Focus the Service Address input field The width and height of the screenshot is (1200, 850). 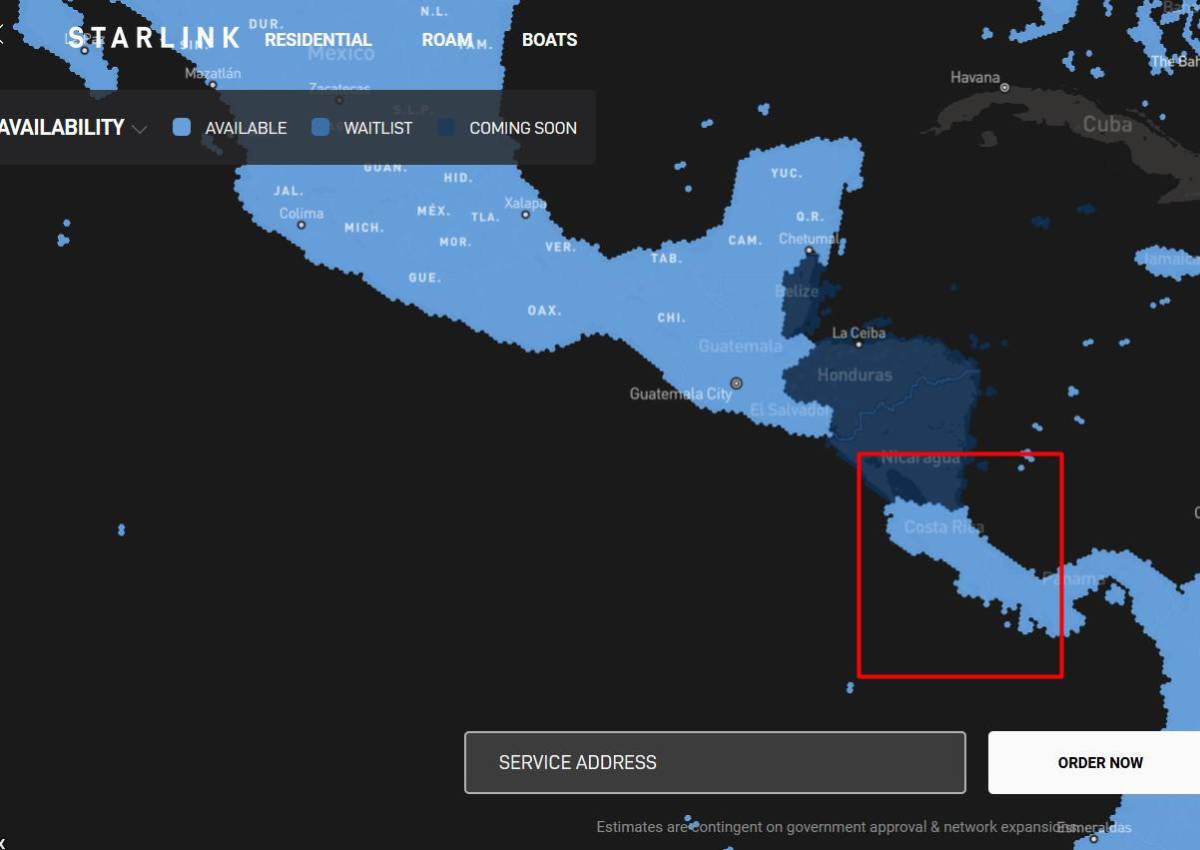click(715, 762)
